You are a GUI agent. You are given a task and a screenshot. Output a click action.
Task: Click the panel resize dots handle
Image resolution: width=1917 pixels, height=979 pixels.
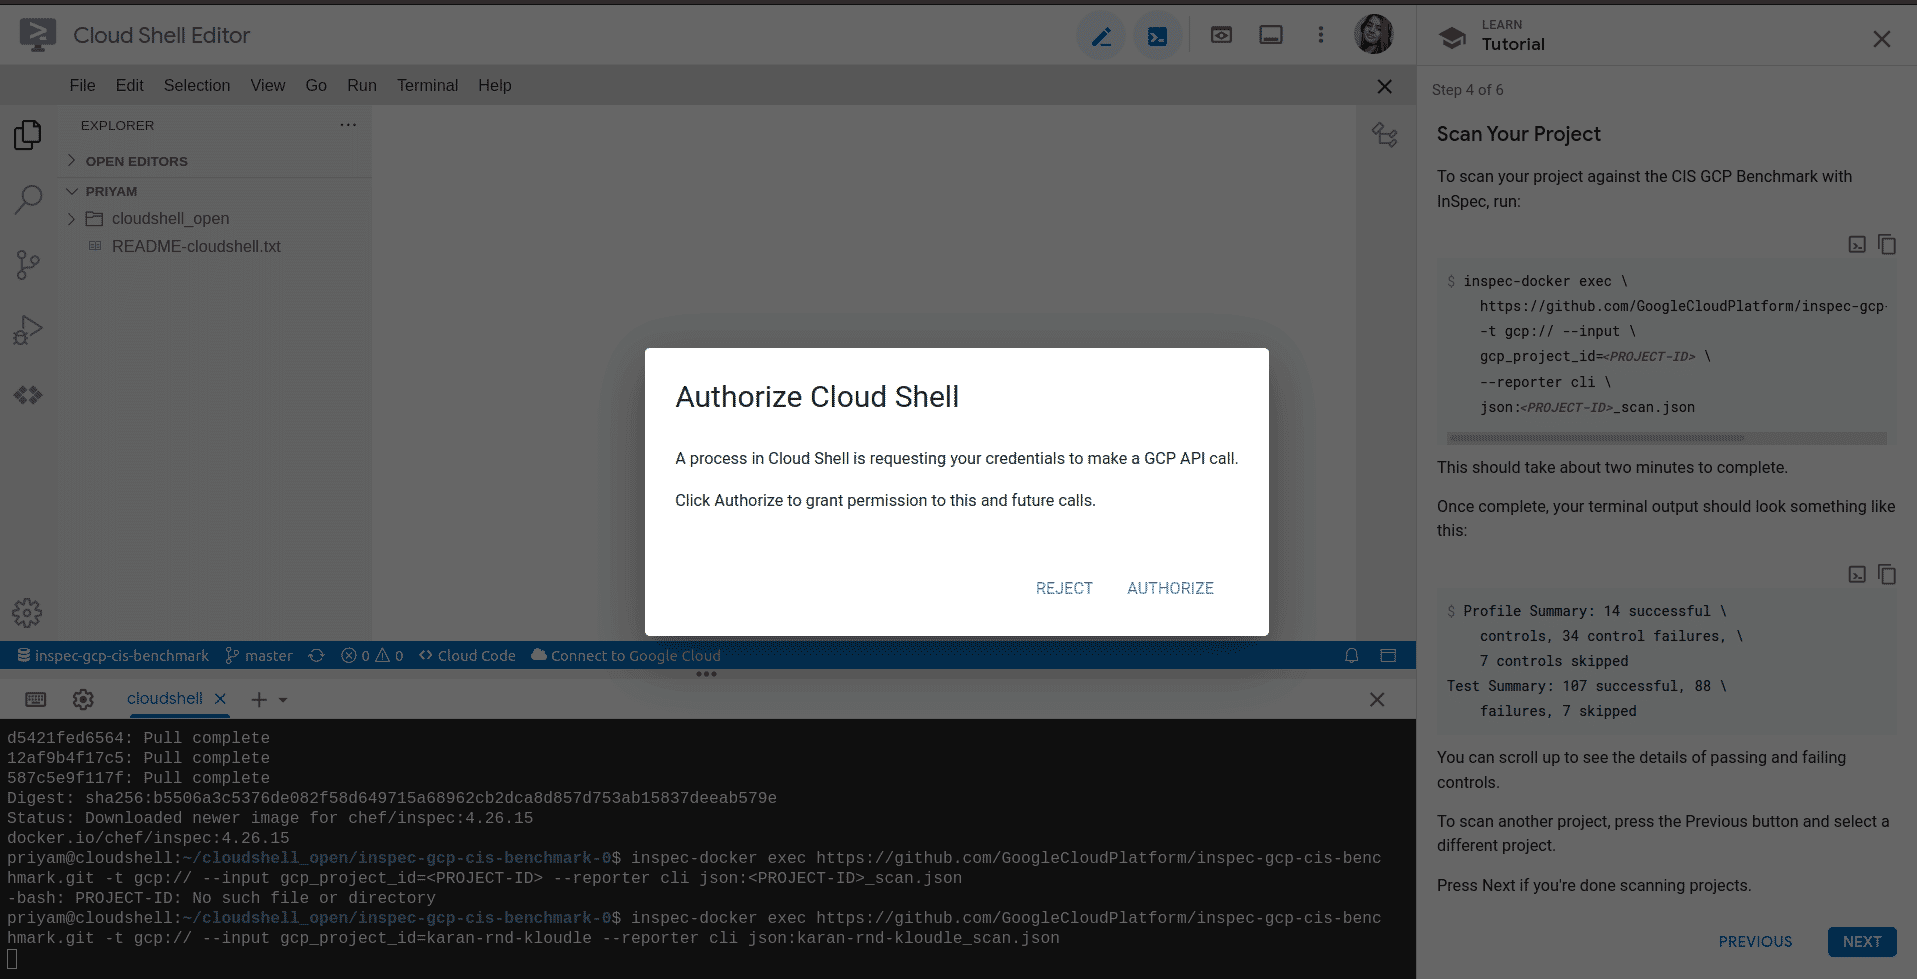click(x=707, y=674)
